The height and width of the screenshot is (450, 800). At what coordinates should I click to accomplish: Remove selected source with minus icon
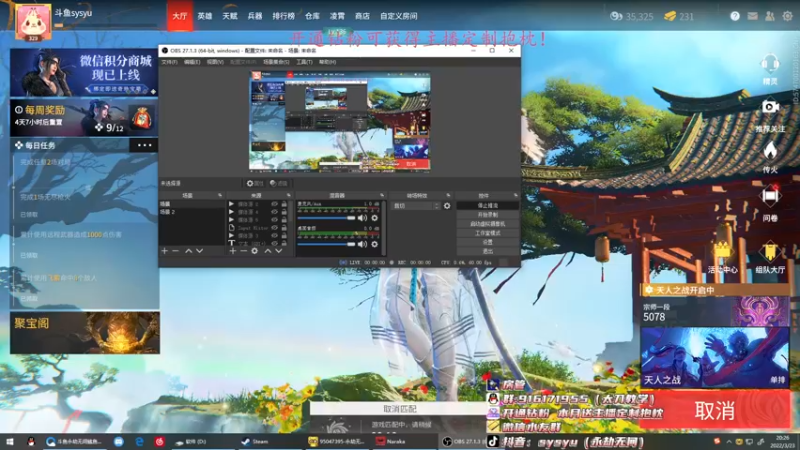tap(243, 251)
